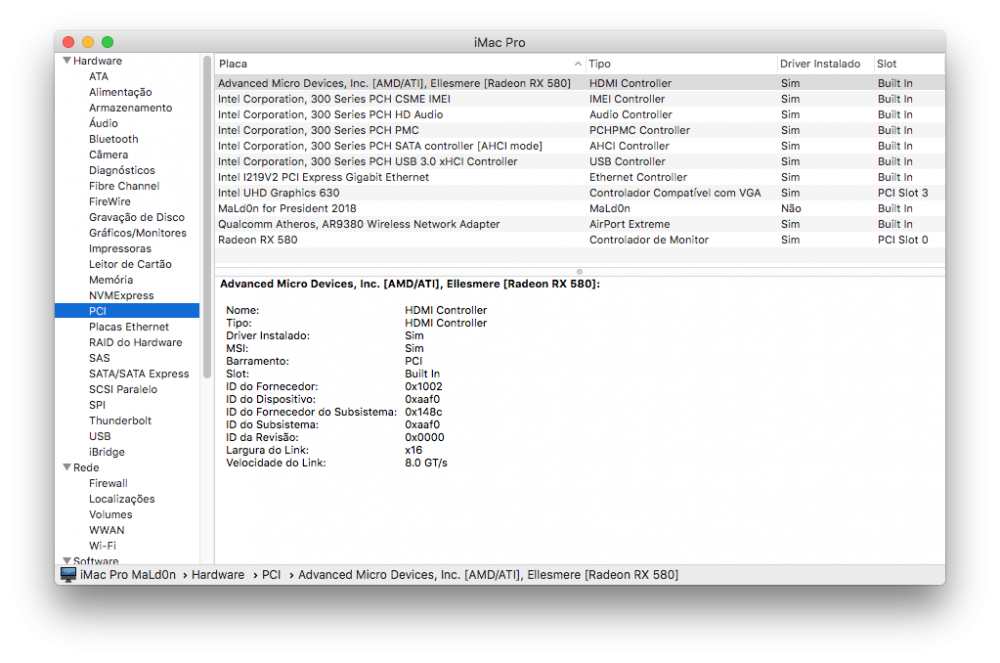Click the sidebar vertical scrollbar
Viewport: 1000px width, 663px height.
[x=207, y=217]
